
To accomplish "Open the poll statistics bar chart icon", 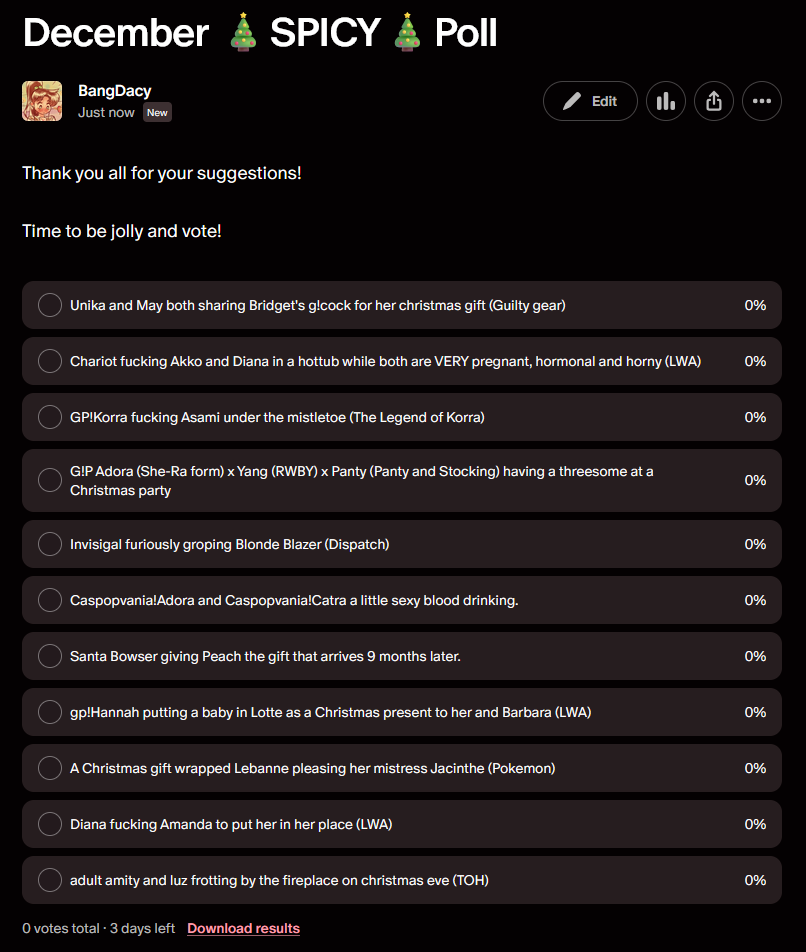I will pyautogui.click(x=666, y=101).
